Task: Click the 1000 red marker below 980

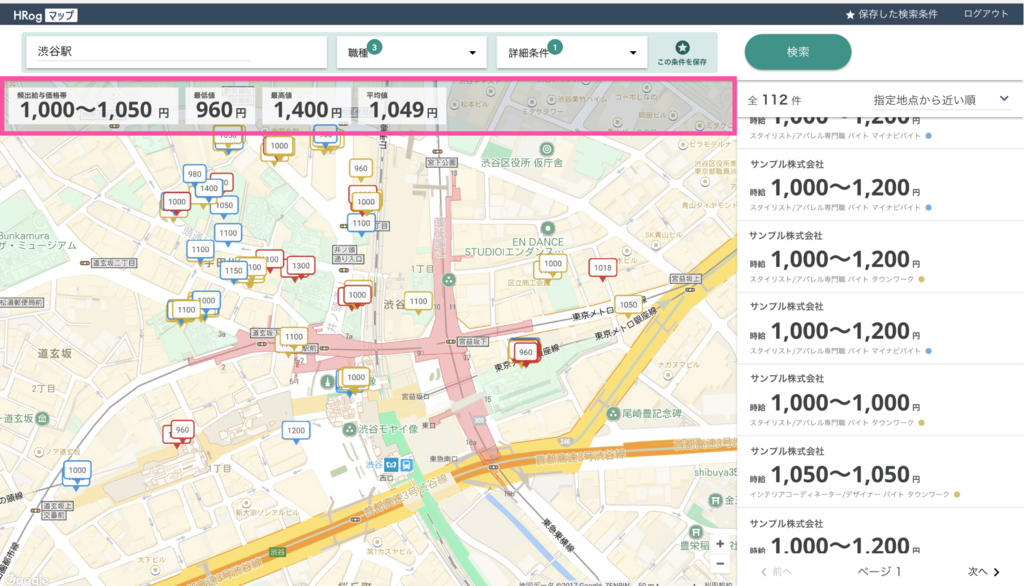Action: [x=176, y=203]
